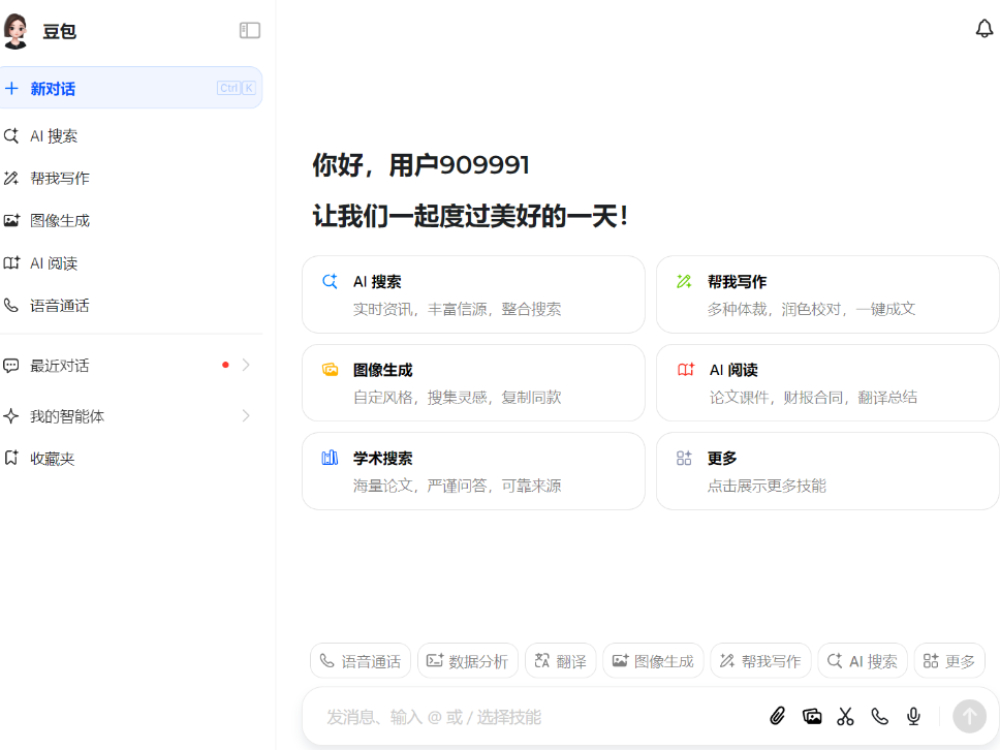The image size is (1000, 750).
Task: Open AI 搜索 in the sidebar
Action: [x=130, y=136]
